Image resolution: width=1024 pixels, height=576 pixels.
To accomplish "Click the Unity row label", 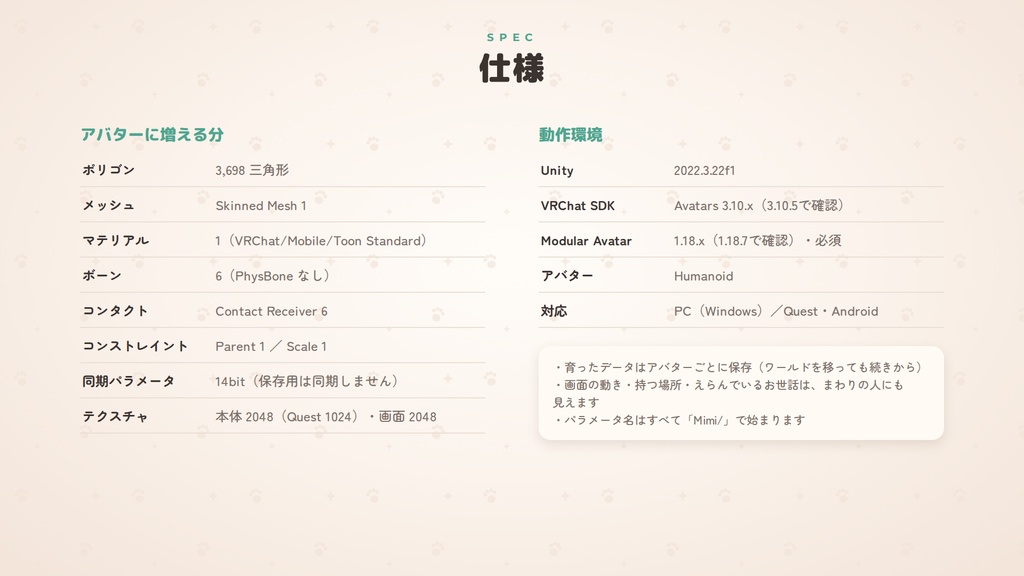I will click(x=557, y=170).
